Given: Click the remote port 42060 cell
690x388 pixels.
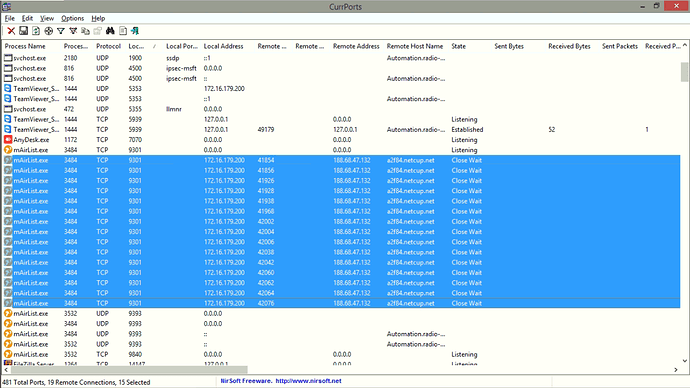Looking at the screenshot, I should (x=266, y=272).
